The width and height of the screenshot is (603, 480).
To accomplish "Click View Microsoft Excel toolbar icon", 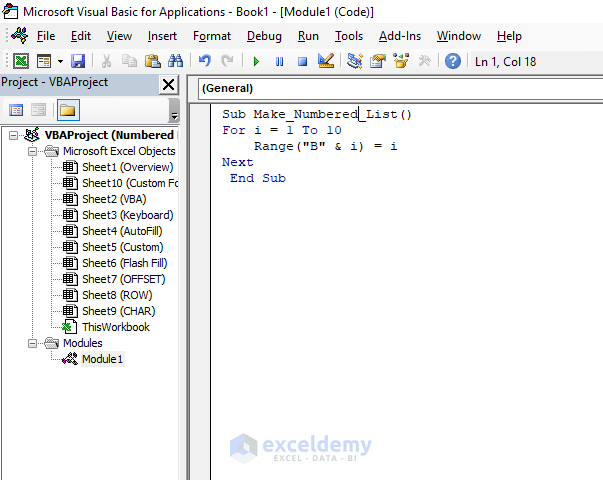I will point(21,61).
